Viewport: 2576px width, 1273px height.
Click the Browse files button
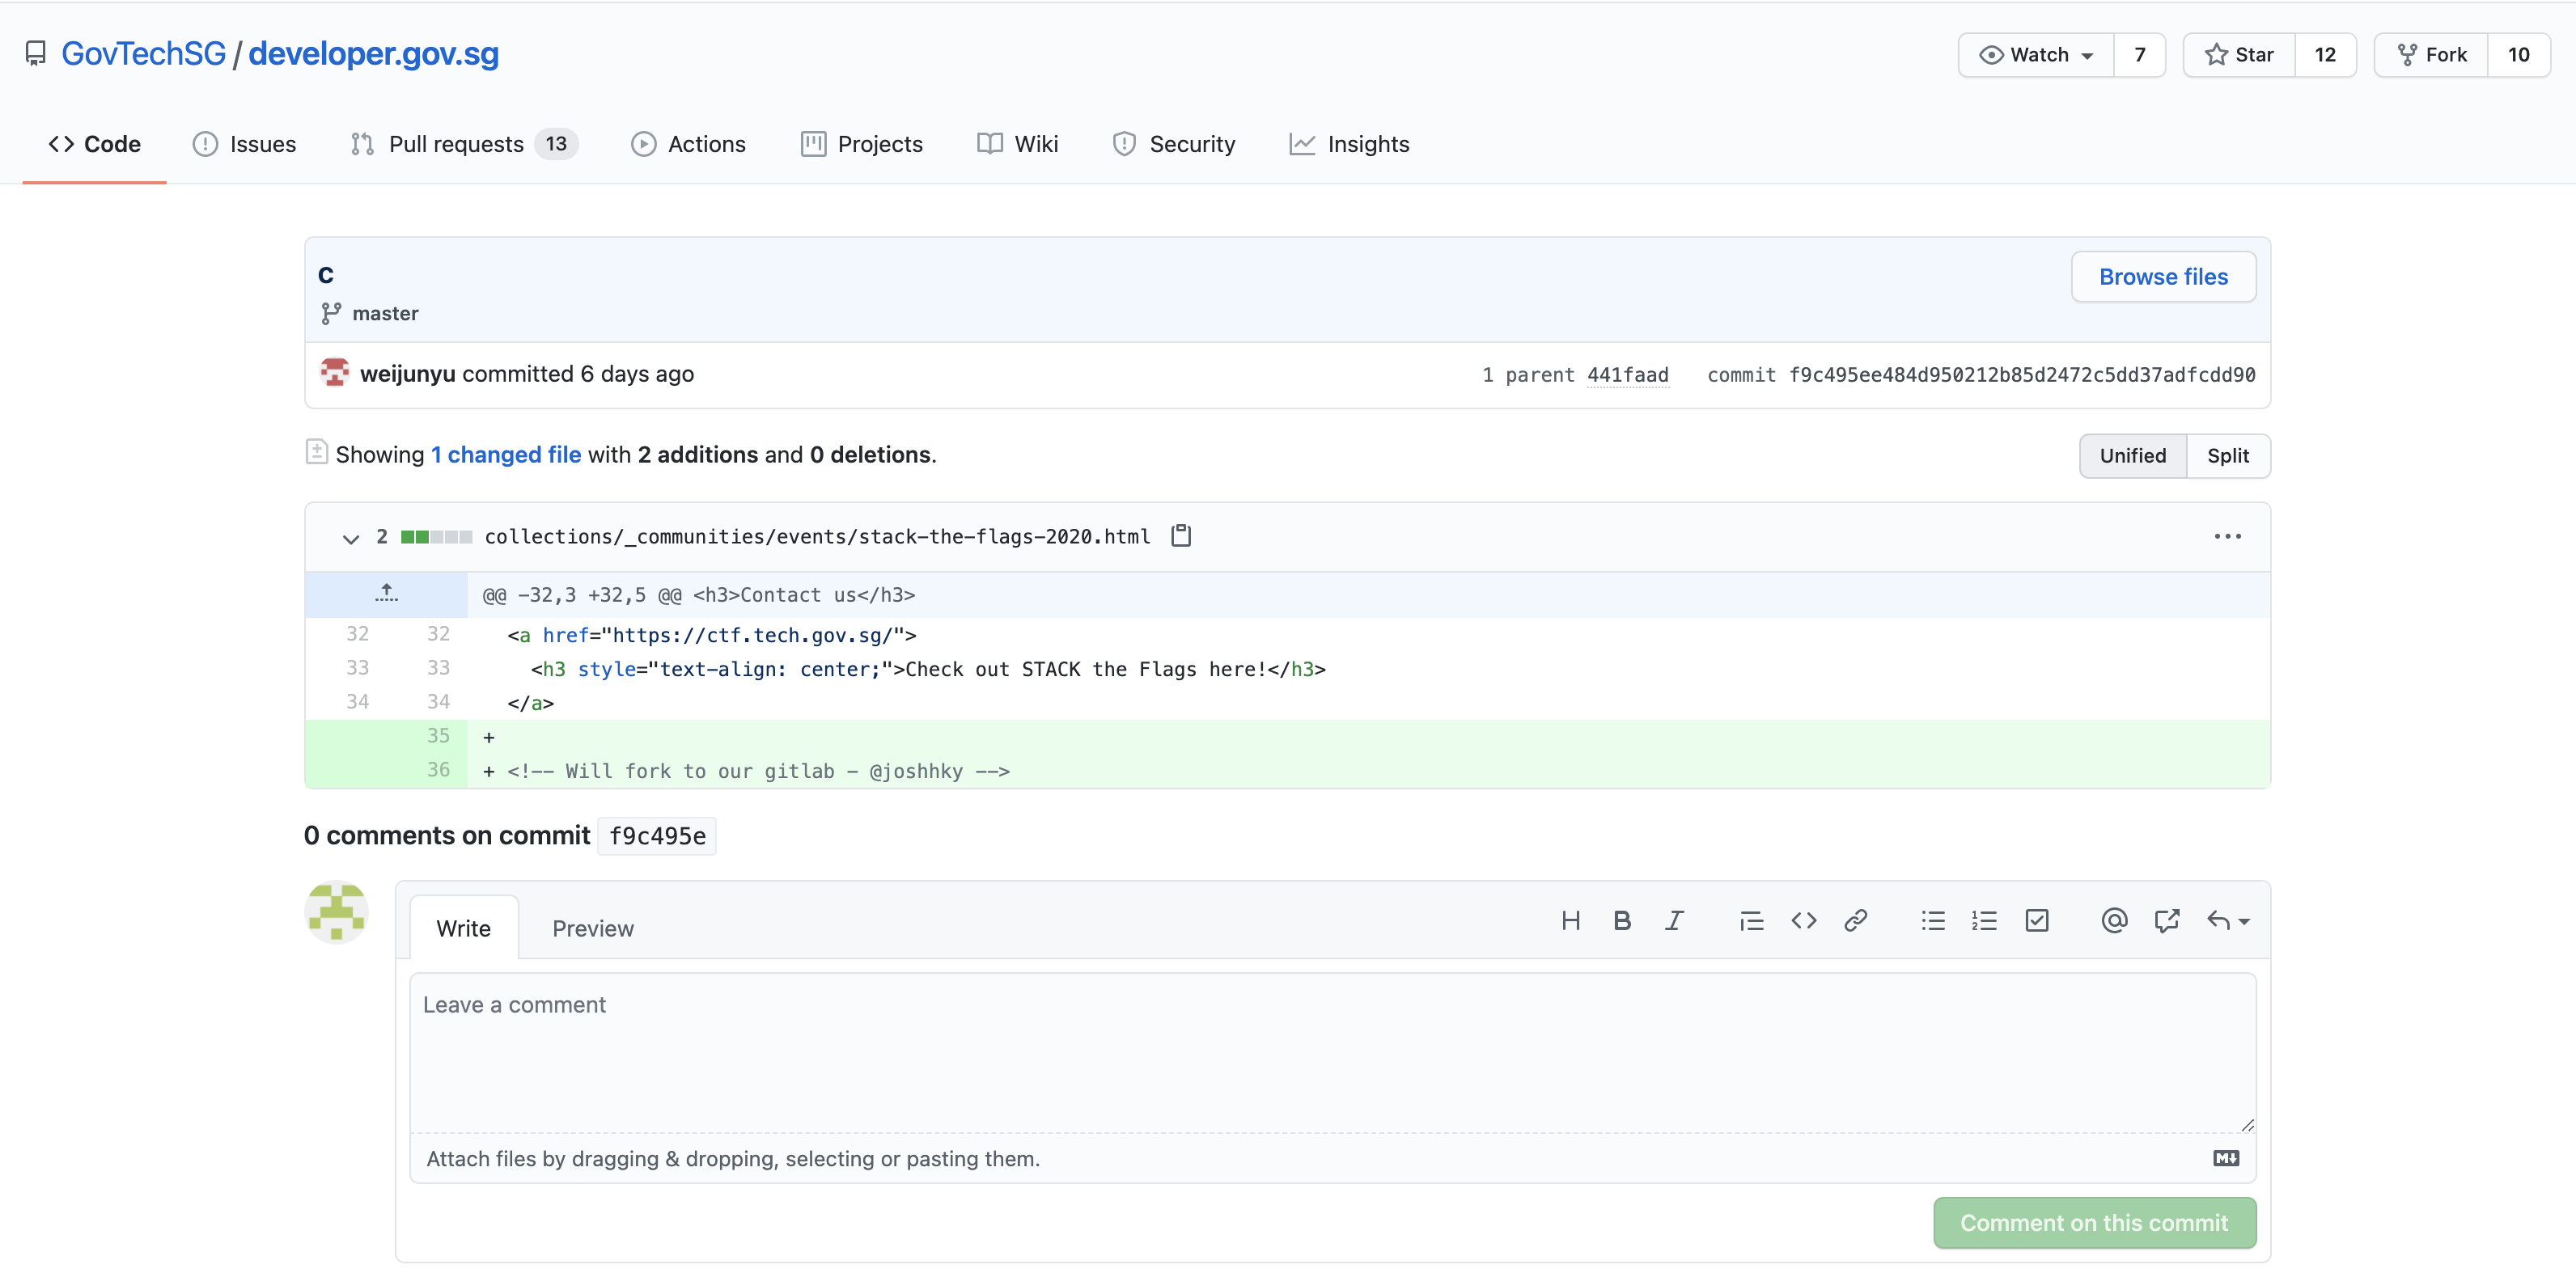pyautogui.click(x=2163, y=277)
